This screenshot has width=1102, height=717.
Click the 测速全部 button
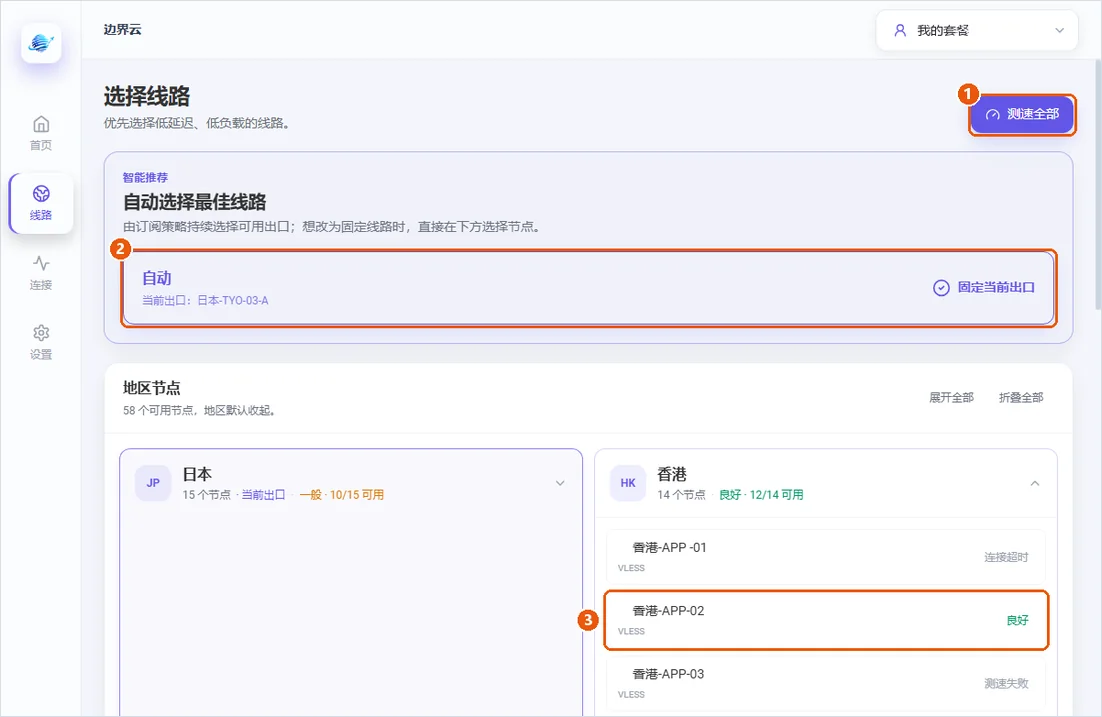click(1022, 114)
